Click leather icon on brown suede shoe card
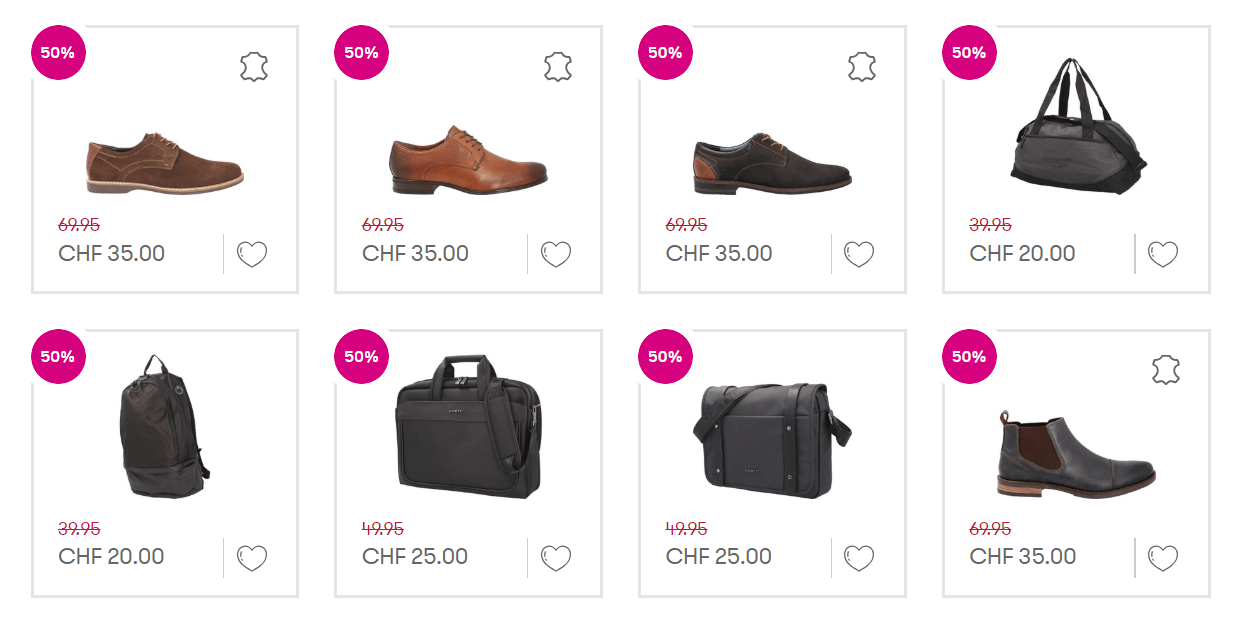Image resolution: width=1257 pixels, height=620 pixels. [x=254, y=68]
